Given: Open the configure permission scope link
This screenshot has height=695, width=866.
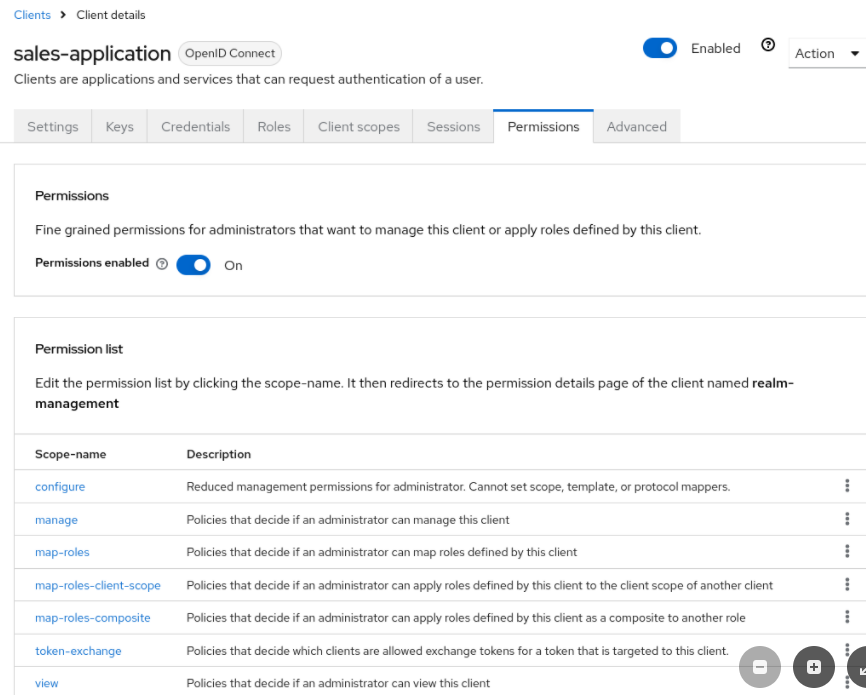Looking at the screenshot, I should tap(59, 486).
